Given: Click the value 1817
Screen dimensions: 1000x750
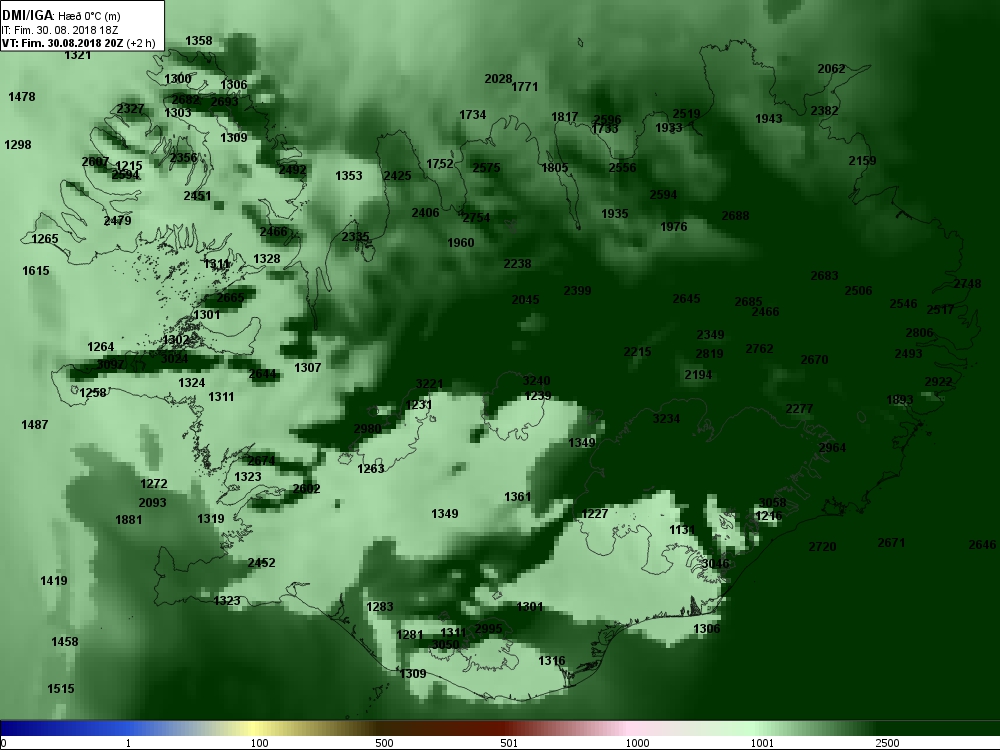Looking at the screenshot, I should (564, 117).
